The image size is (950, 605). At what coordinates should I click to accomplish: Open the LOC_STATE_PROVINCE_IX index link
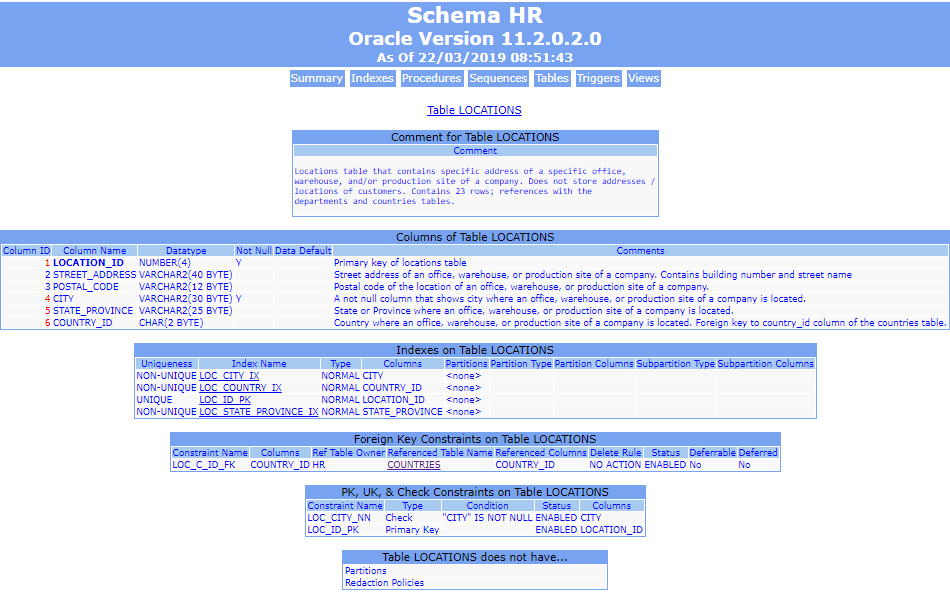click(258, 412)
